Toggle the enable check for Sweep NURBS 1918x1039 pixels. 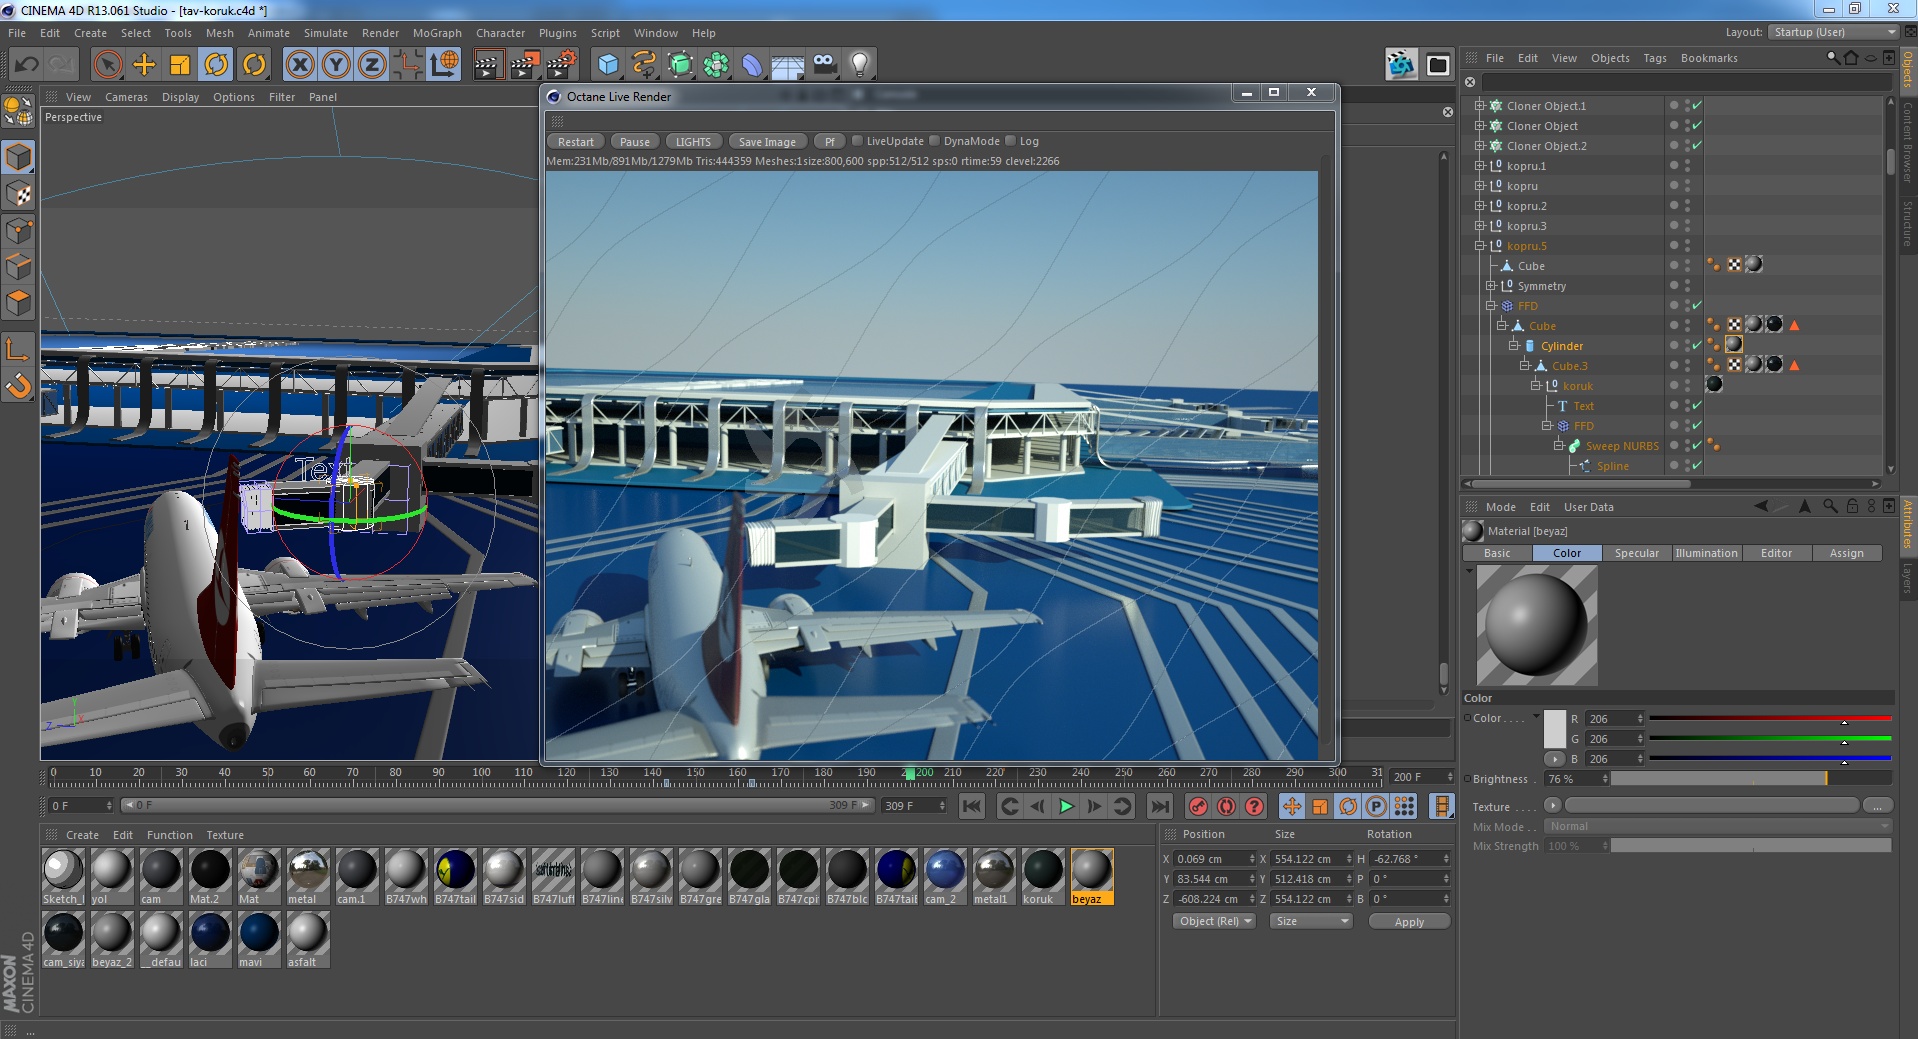(x=1697, y=446)
